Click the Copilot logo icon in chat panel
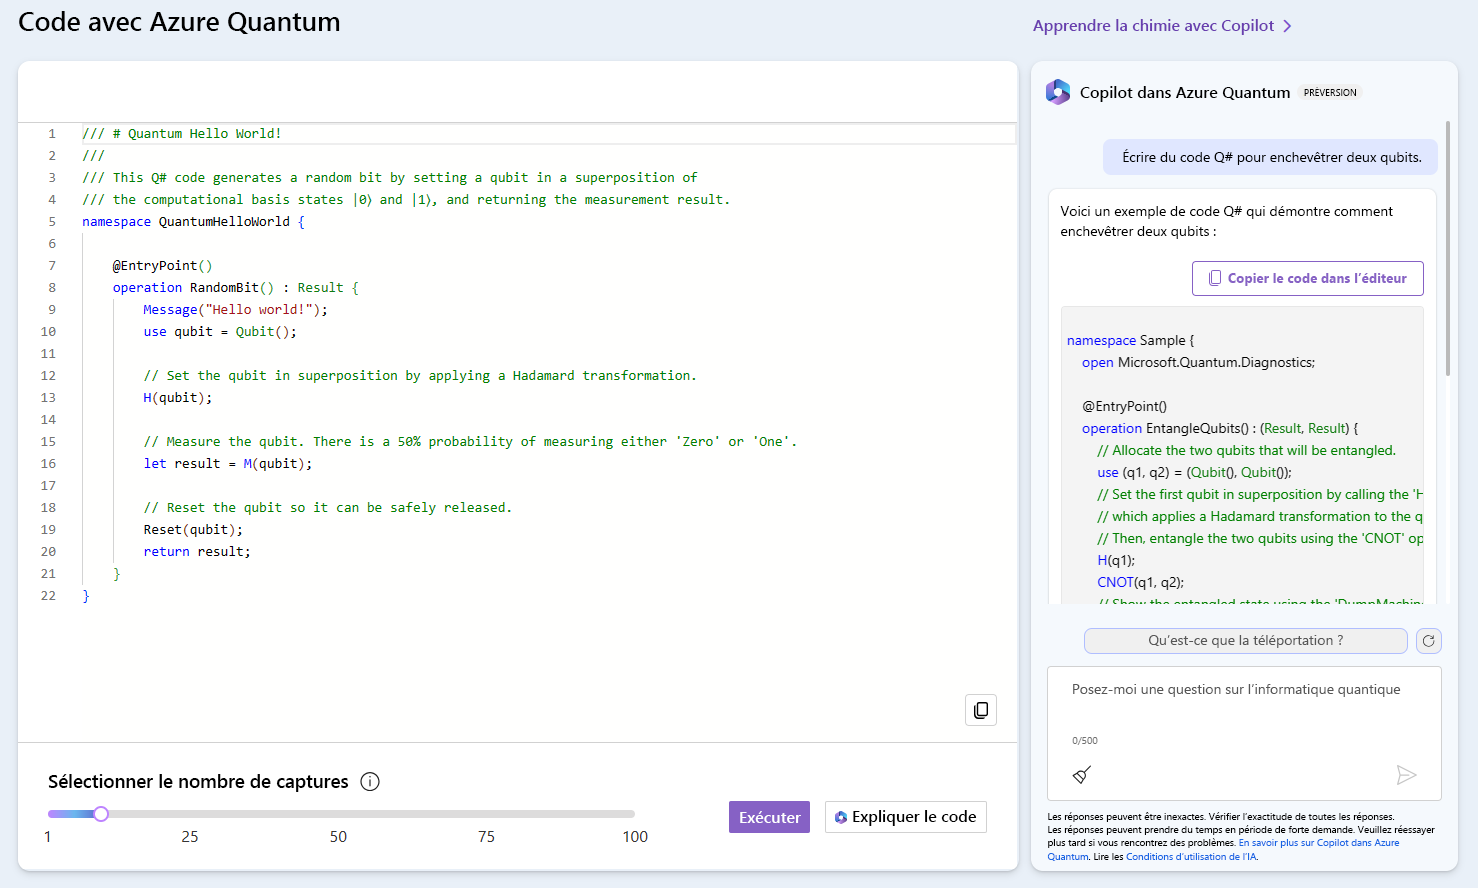The image size is (1478, 888). [x=1058, y=92]
